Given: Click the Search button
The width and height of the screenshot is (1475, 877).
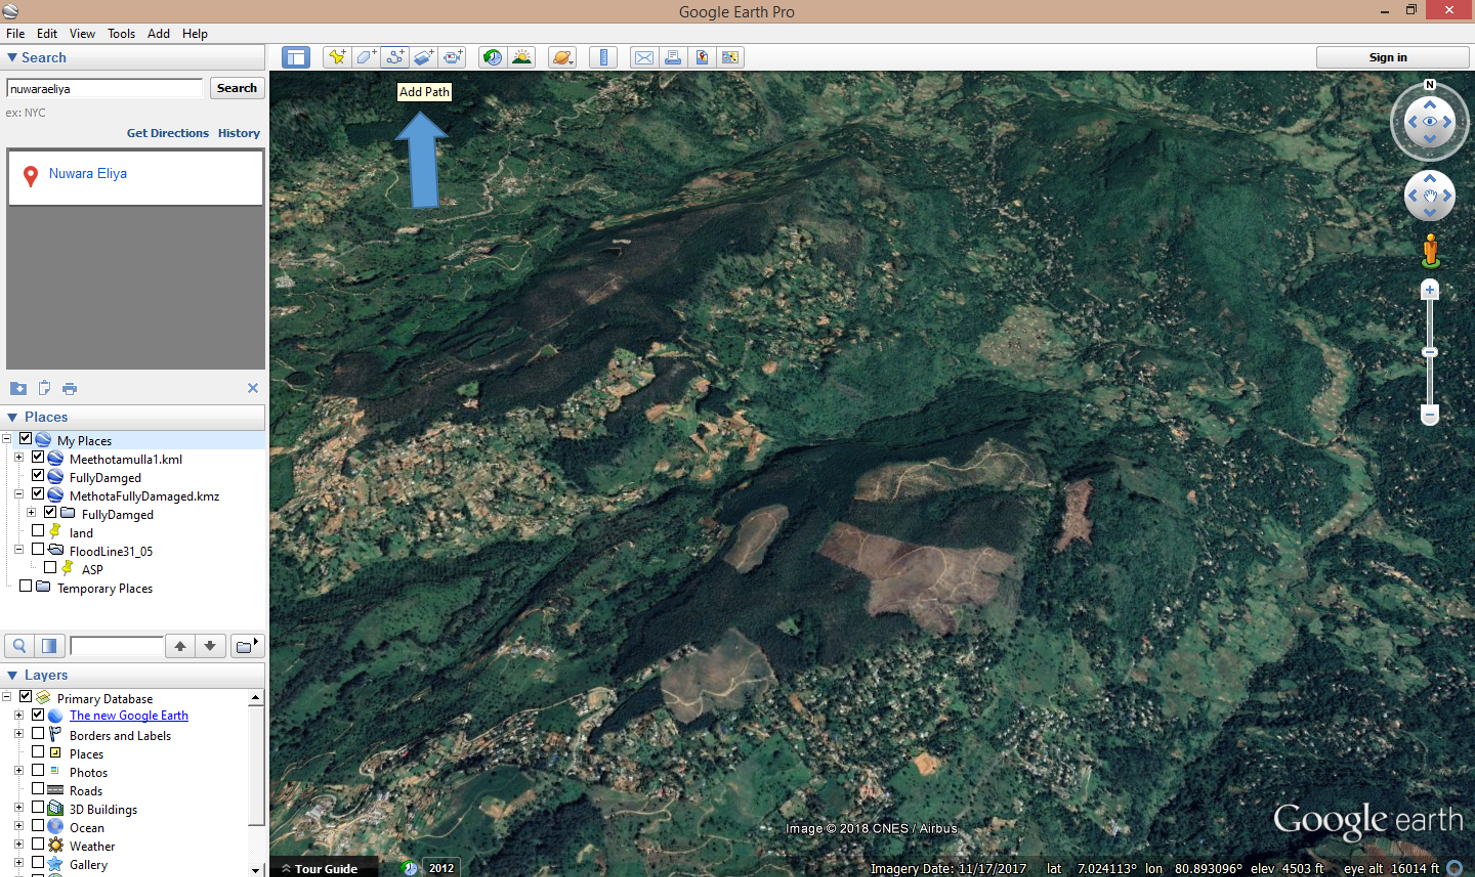Looking at the screenshot, I should 237,88.
